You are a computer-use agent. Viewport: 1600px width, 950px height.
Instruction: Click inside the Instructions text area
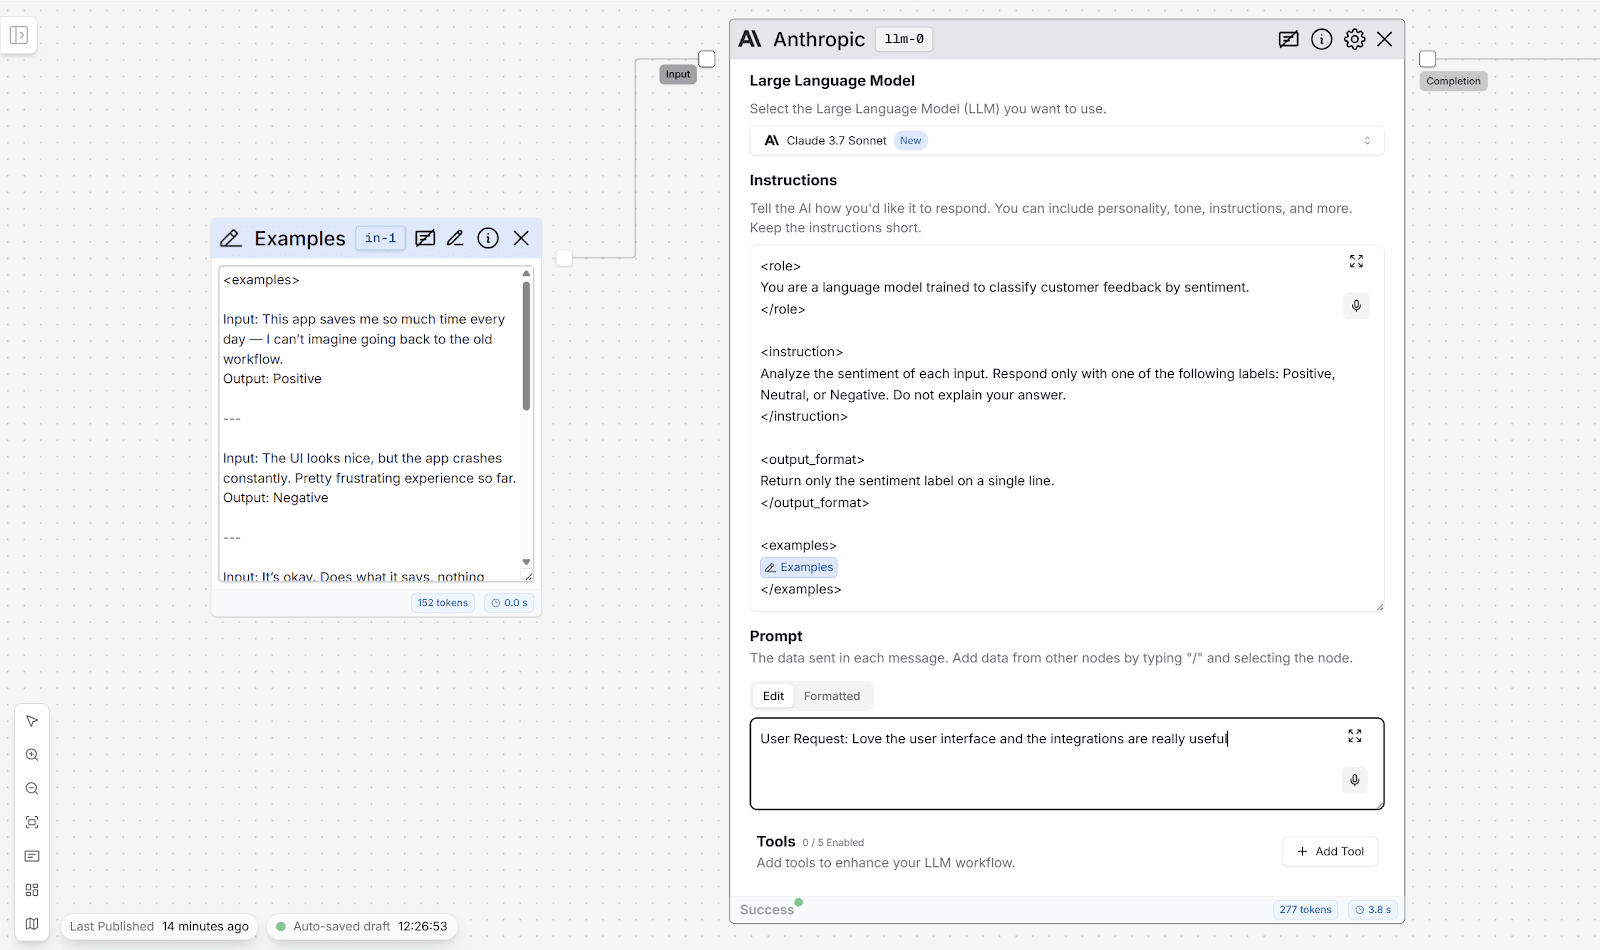tap(1067, 428)
